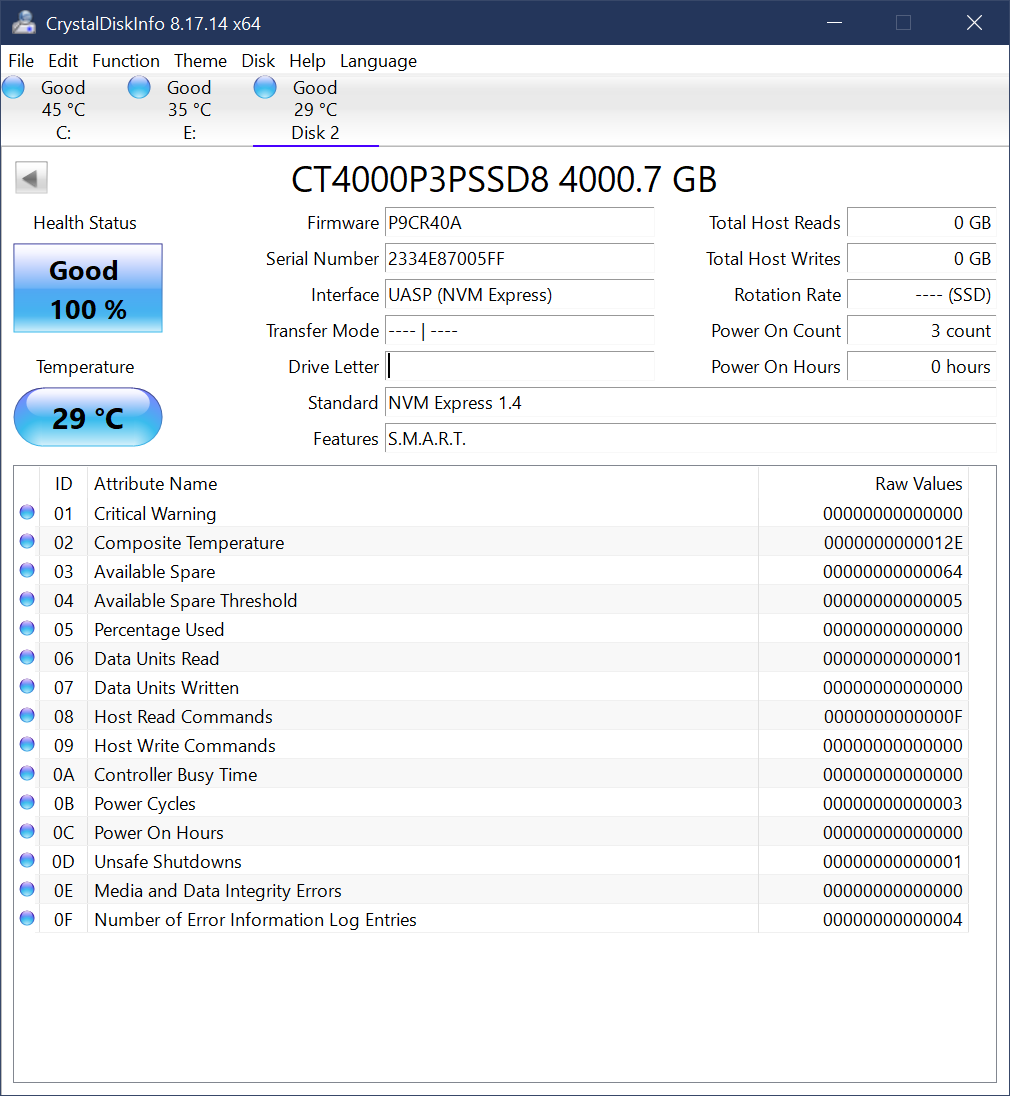Select the C: drive tab

click(64, 110)
